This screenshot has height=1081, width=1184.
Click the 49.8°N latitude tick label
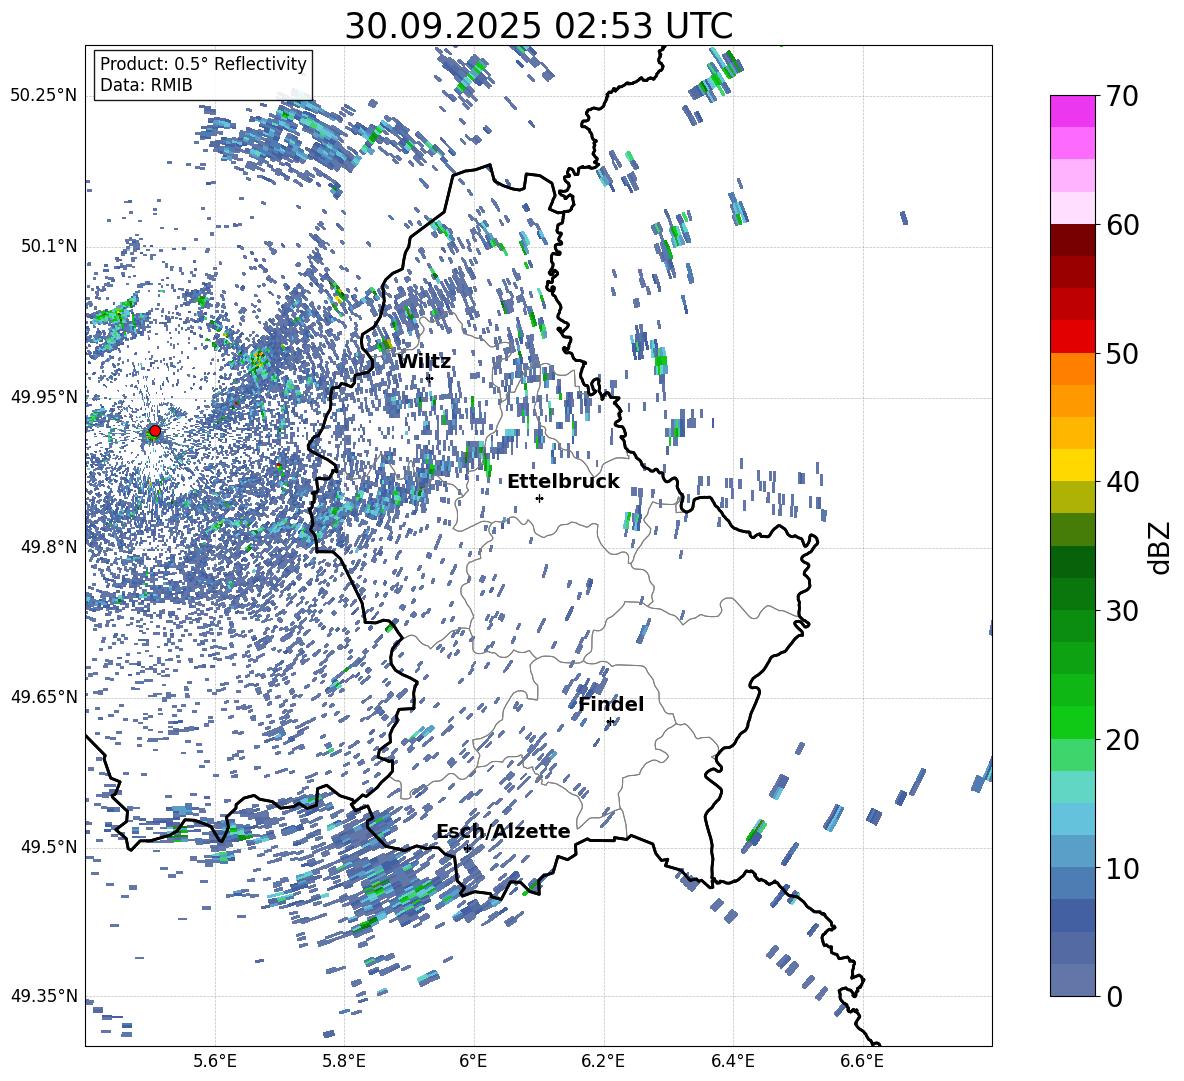pyautogui.click(x=48, y=547)
